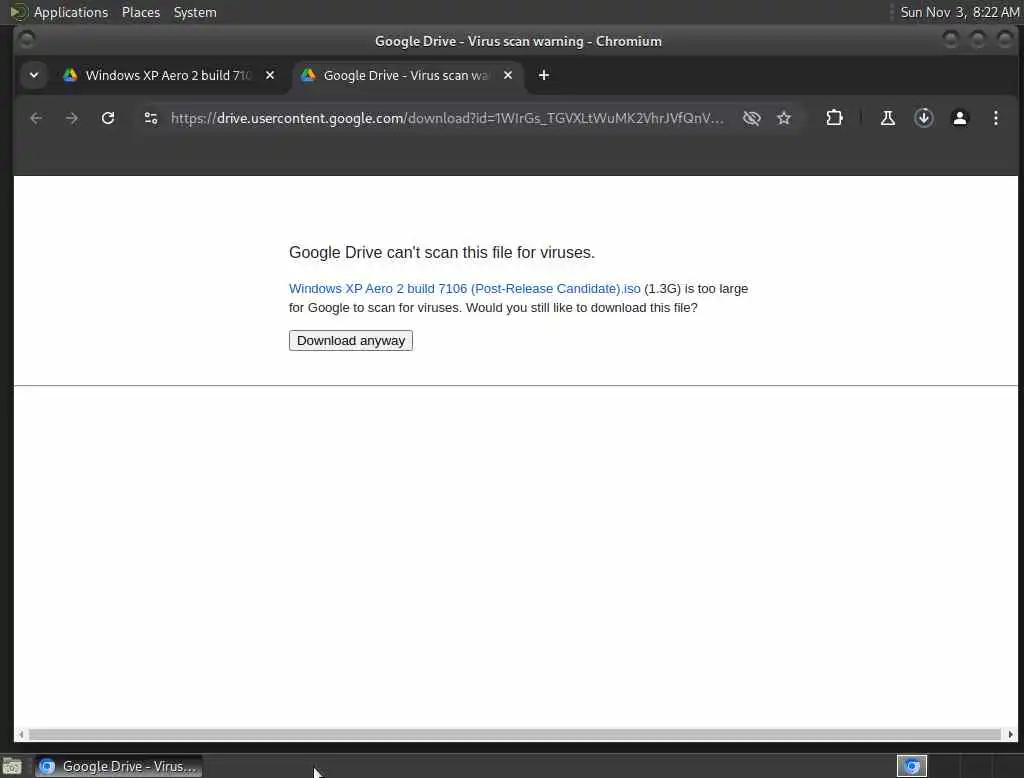Screen dimensions: 1024x778
Task: Click the Chromium workspace switcher thumbnail
Action: click(912, 766)
